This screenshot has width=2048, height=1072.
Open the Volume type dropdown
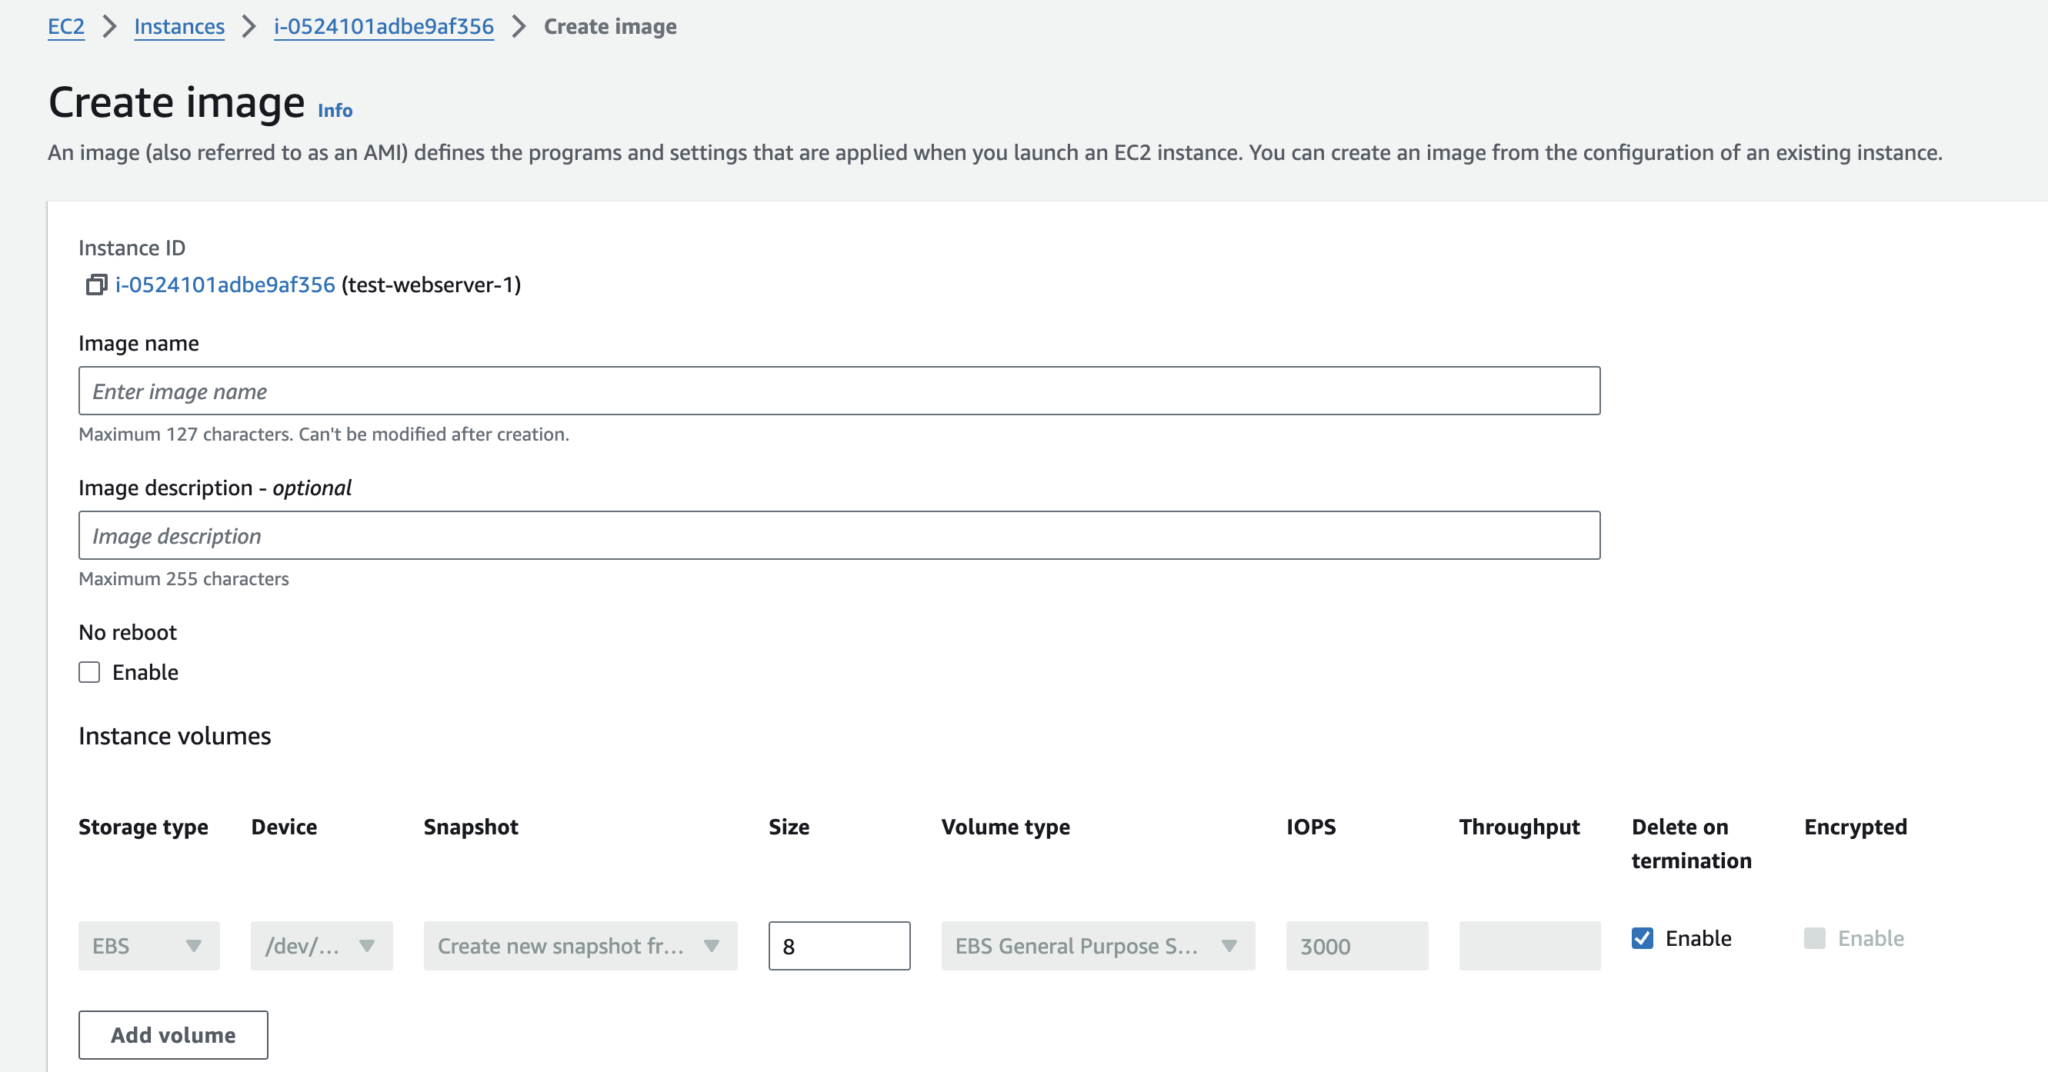[x=1097, y=945]
